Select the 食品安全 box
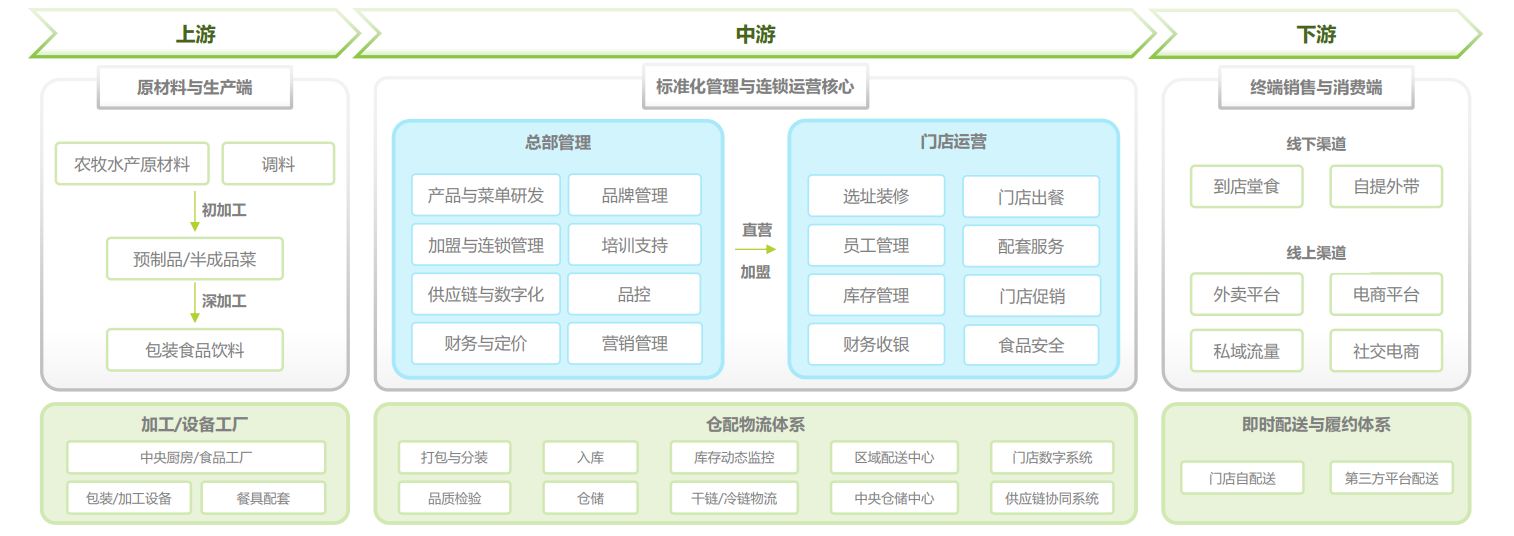 (x=1031, y=345)
